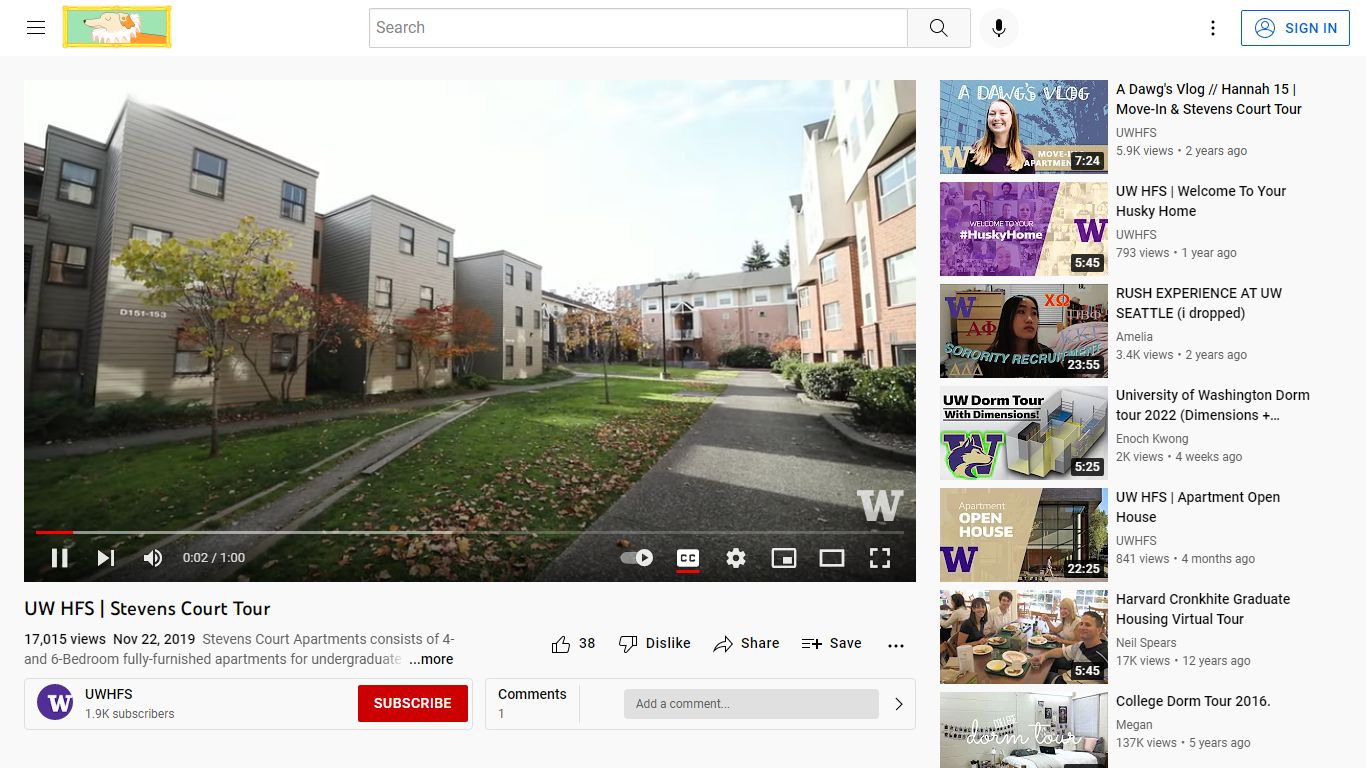Viewport: 1366px width, 768px height.
Task: Click channel name 'Enoch Kwong'
Action: coord(1152,439)
